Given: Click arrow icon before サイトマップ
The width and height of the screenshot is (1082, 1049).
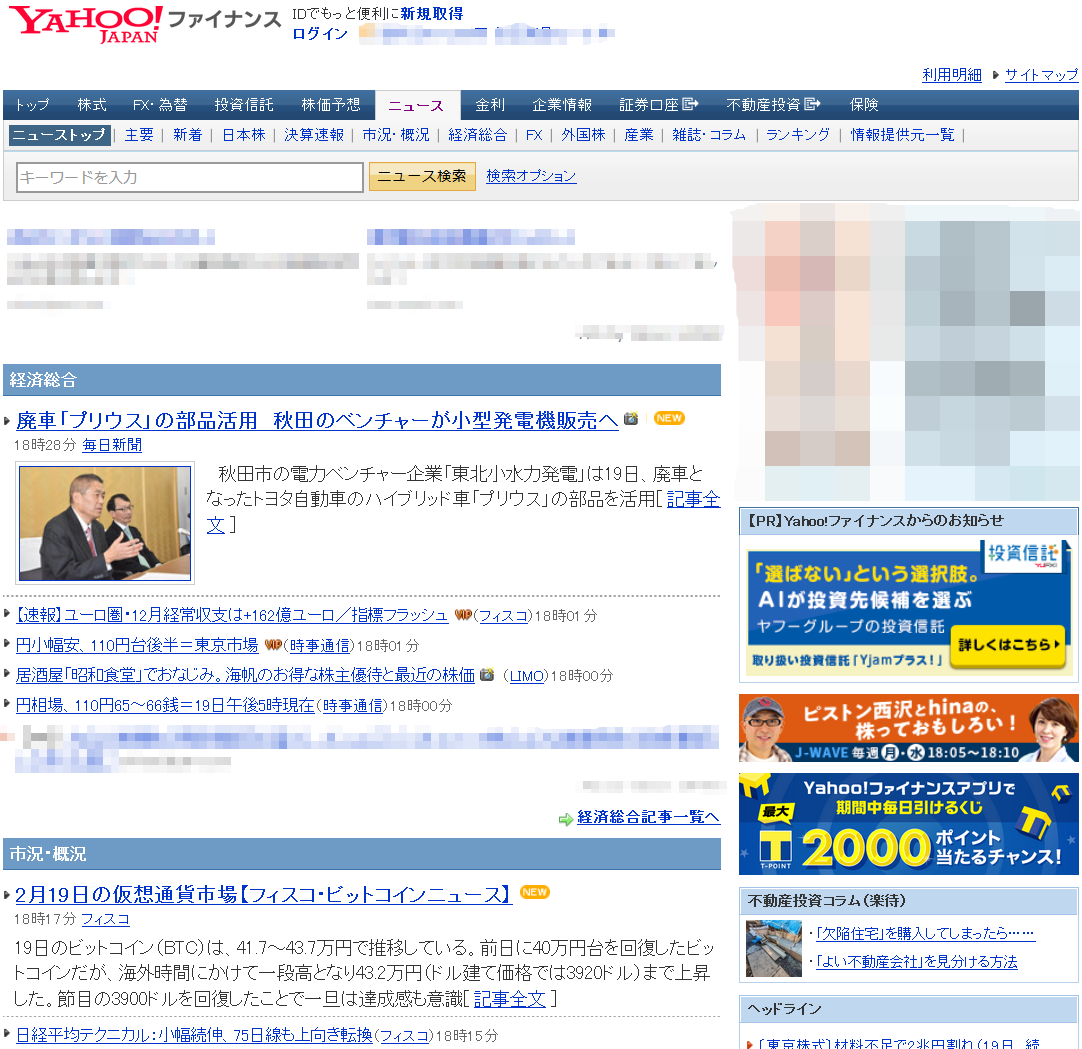Looking at the screenshot, I should (x=995, y=75).
